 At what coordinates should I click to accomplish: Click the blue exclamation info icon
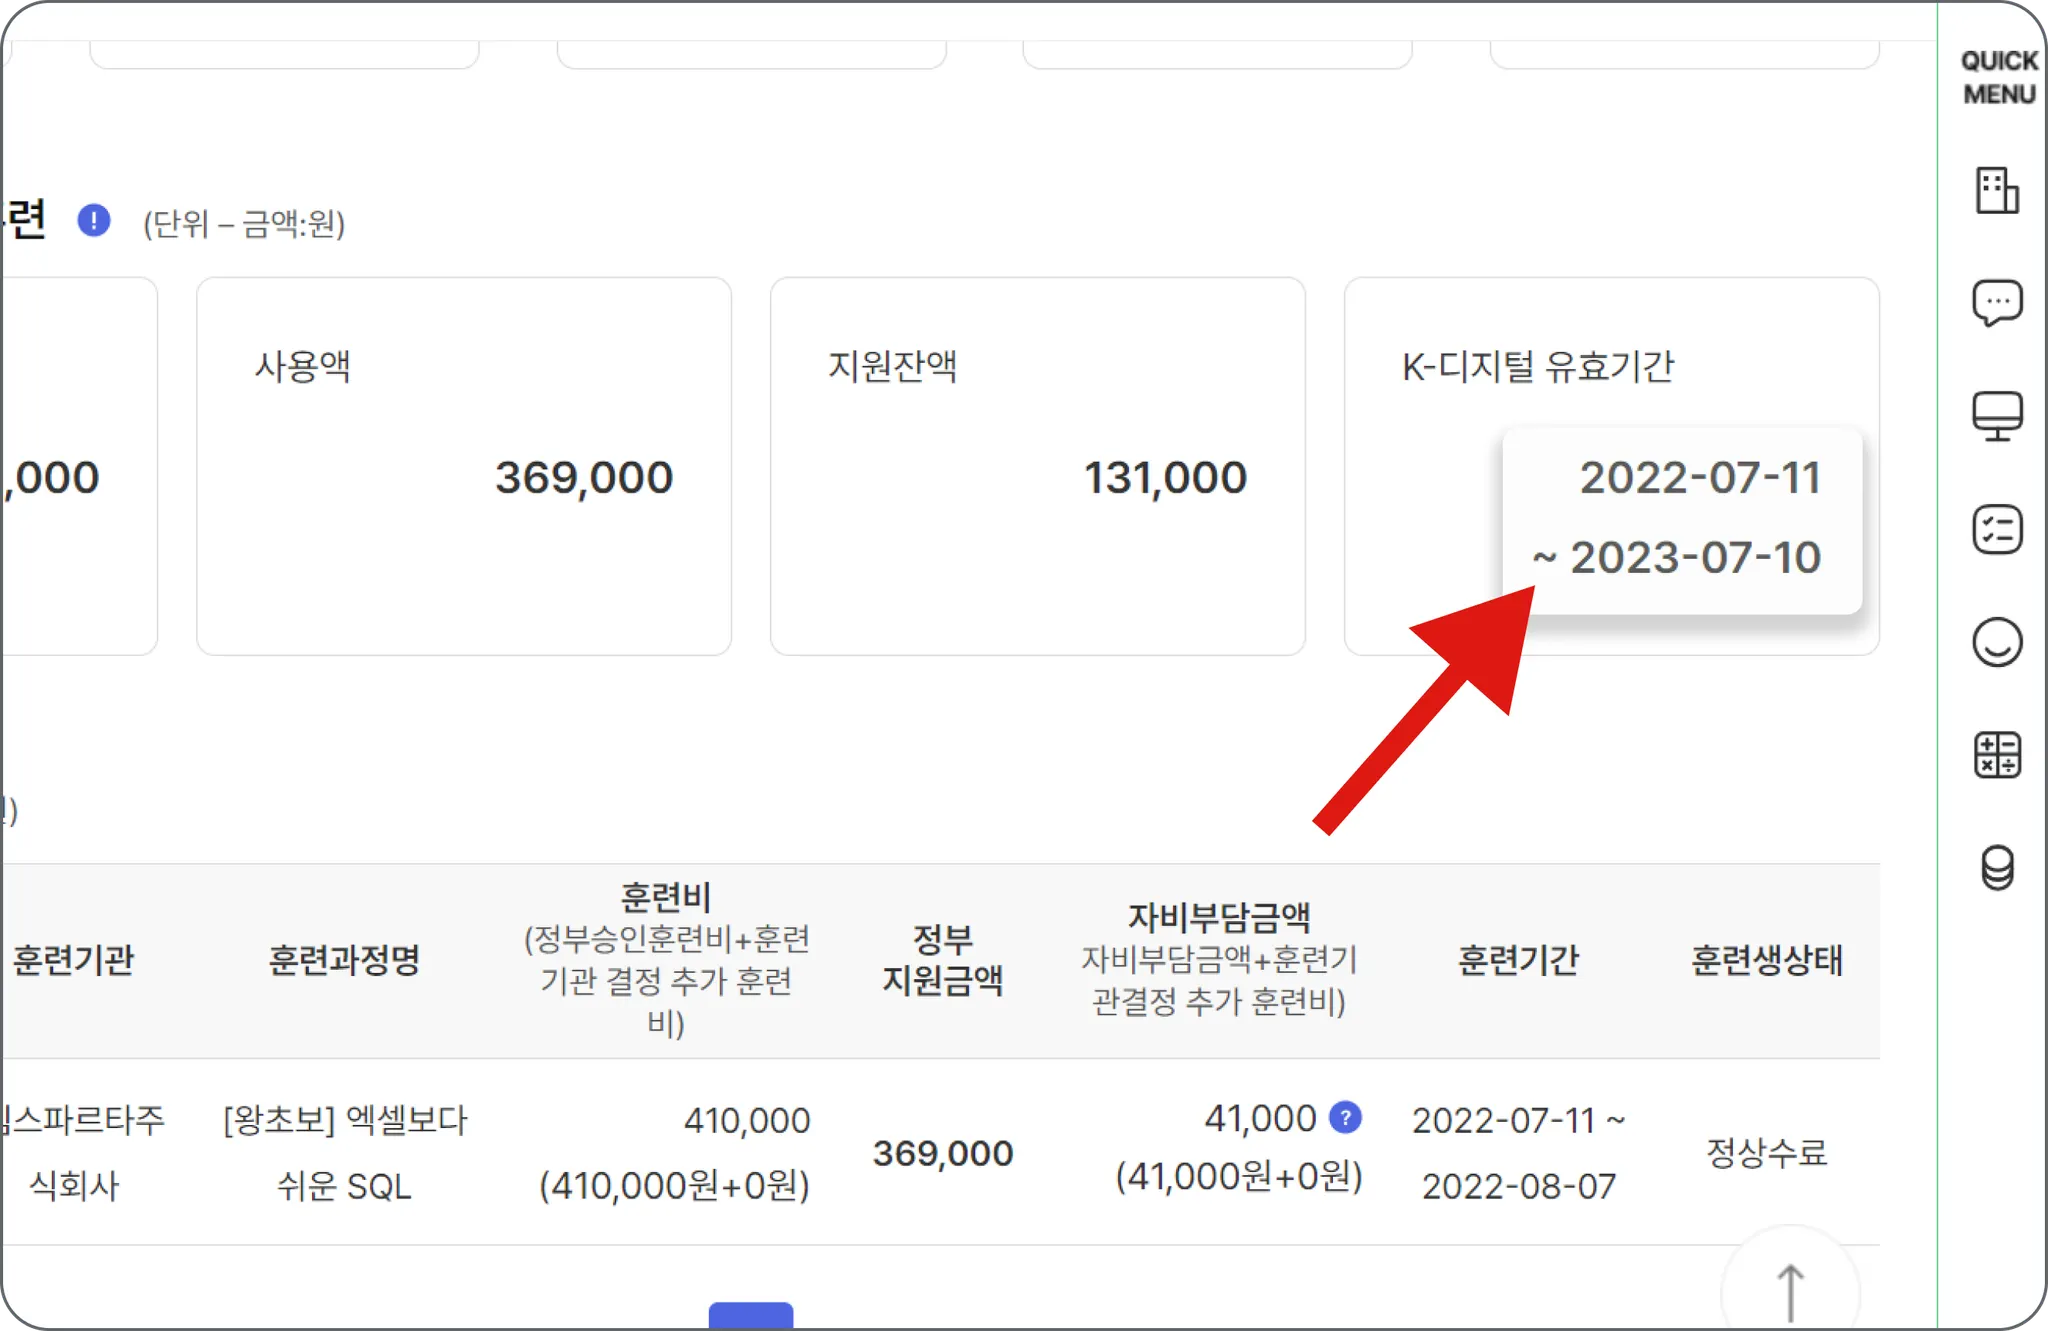94,221
